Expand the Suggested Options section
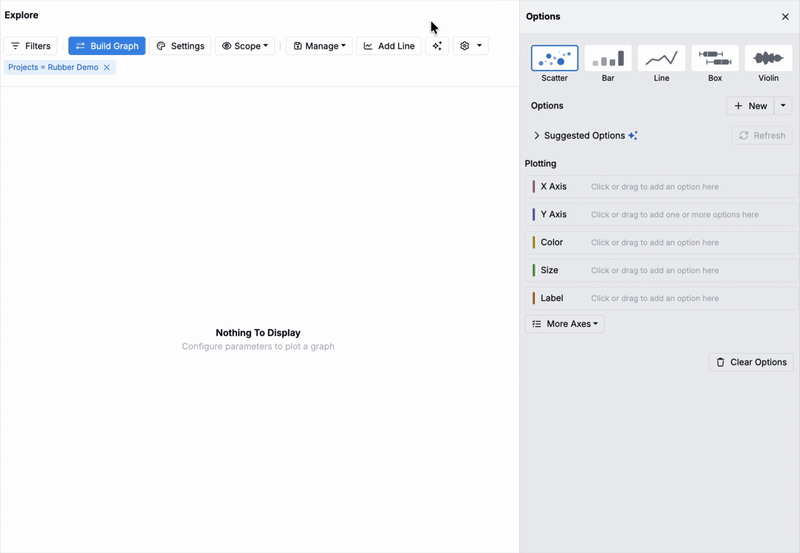800x553 pixels. (537, 136)
